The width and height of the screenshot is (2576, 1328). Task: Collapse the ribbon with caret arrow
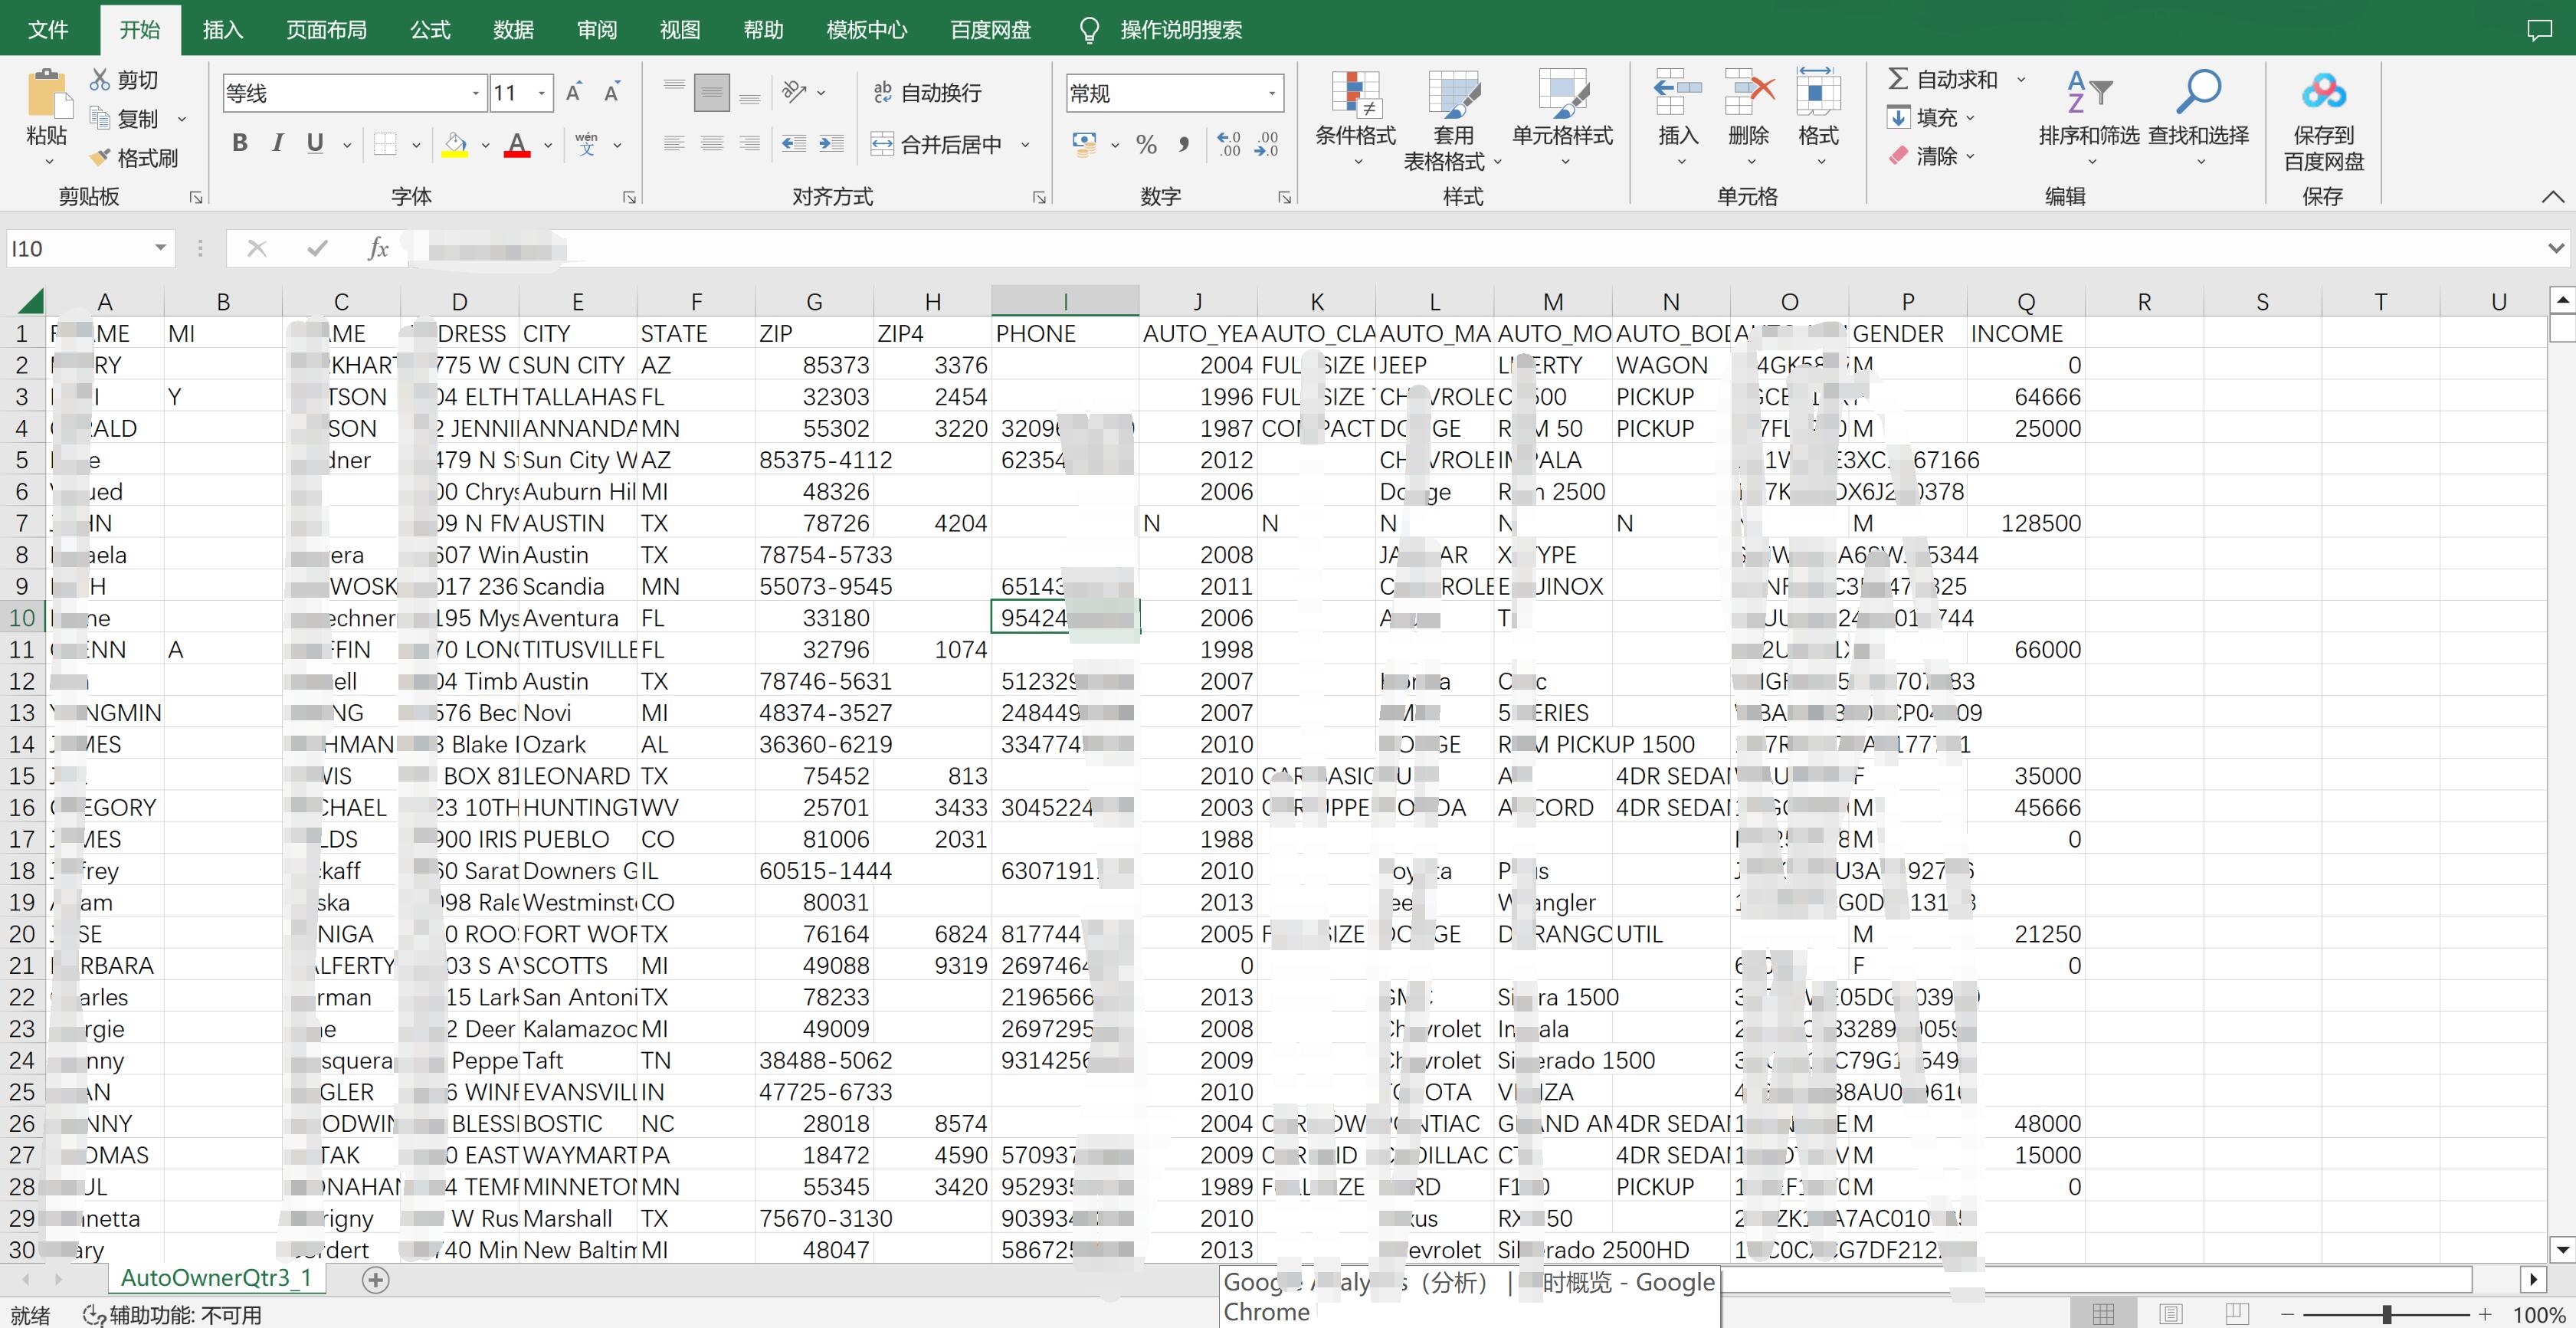point(2552,197)
